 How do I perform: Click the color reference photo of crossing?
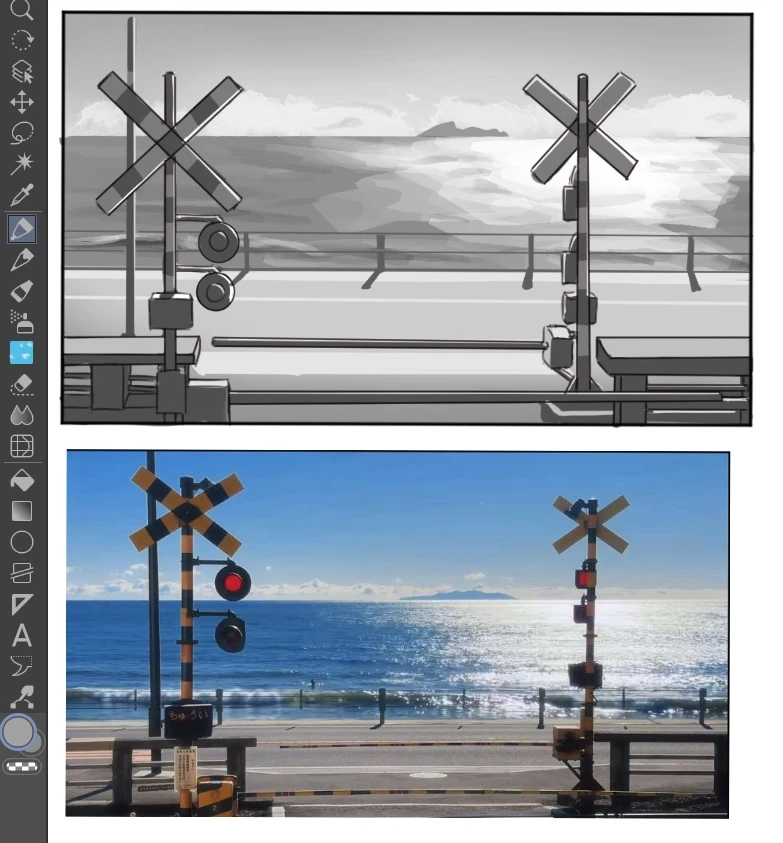(x=397, y=634)
